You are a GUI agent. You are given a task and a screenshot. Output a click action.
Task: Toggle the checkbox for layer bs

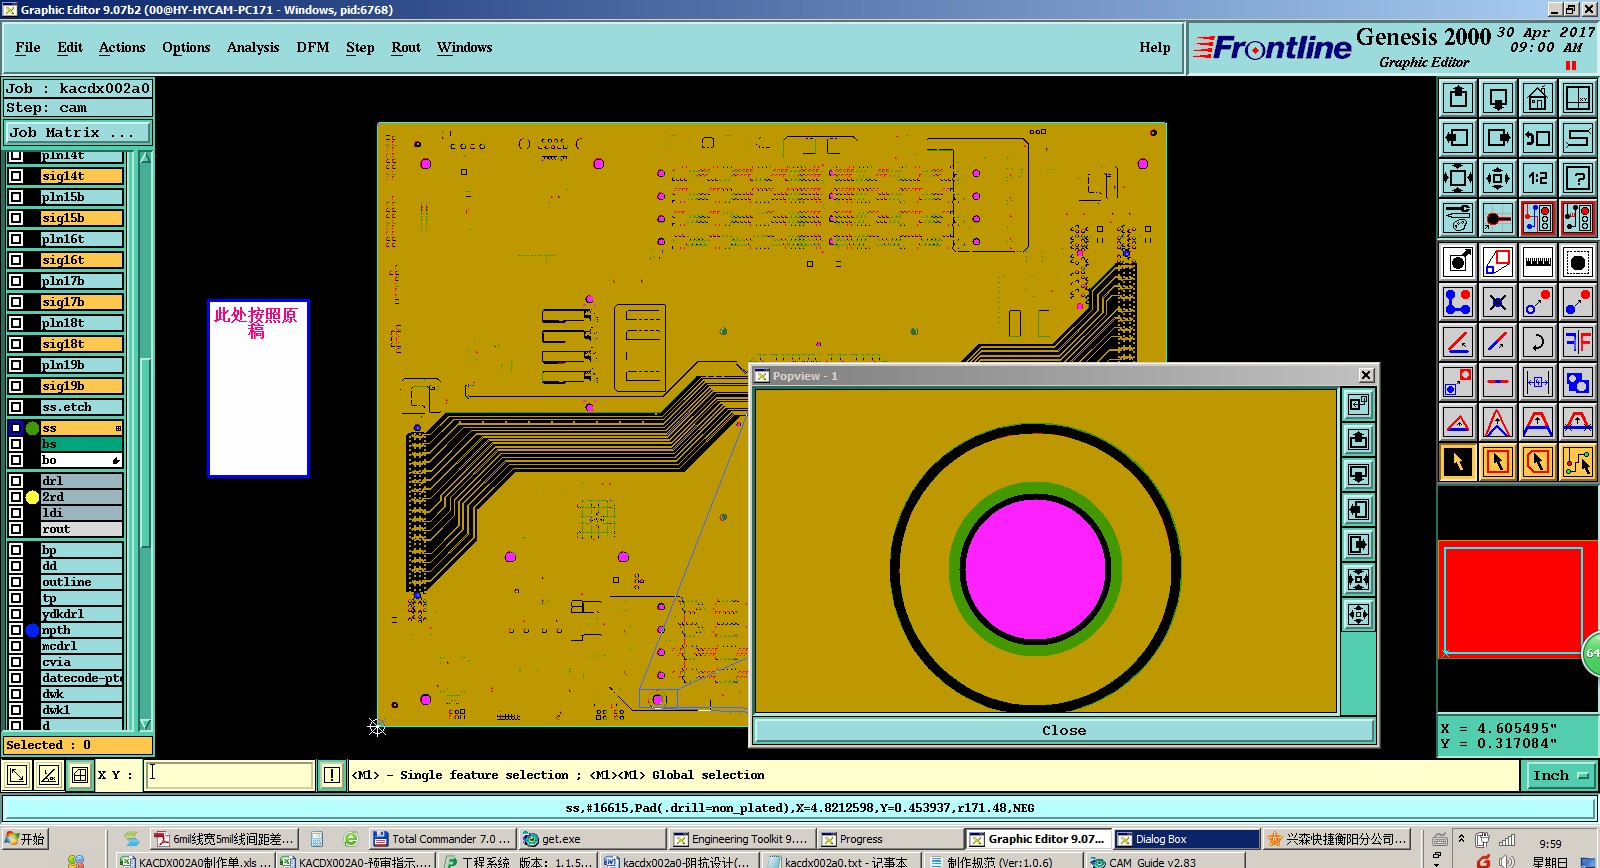(x=16, y=444)
